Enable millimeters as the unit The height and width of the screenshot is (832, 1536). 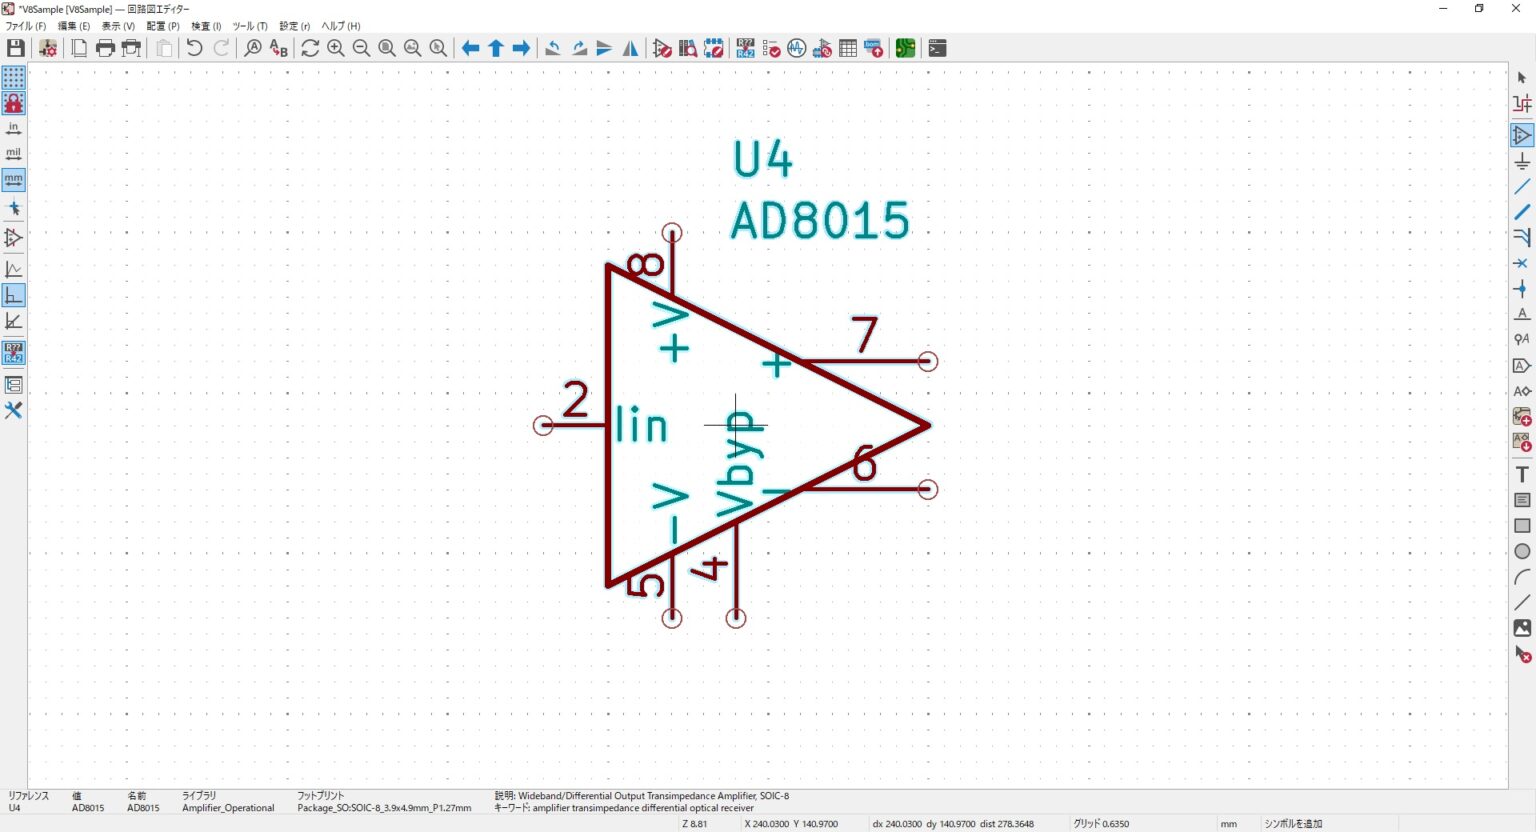coord(13,180)
